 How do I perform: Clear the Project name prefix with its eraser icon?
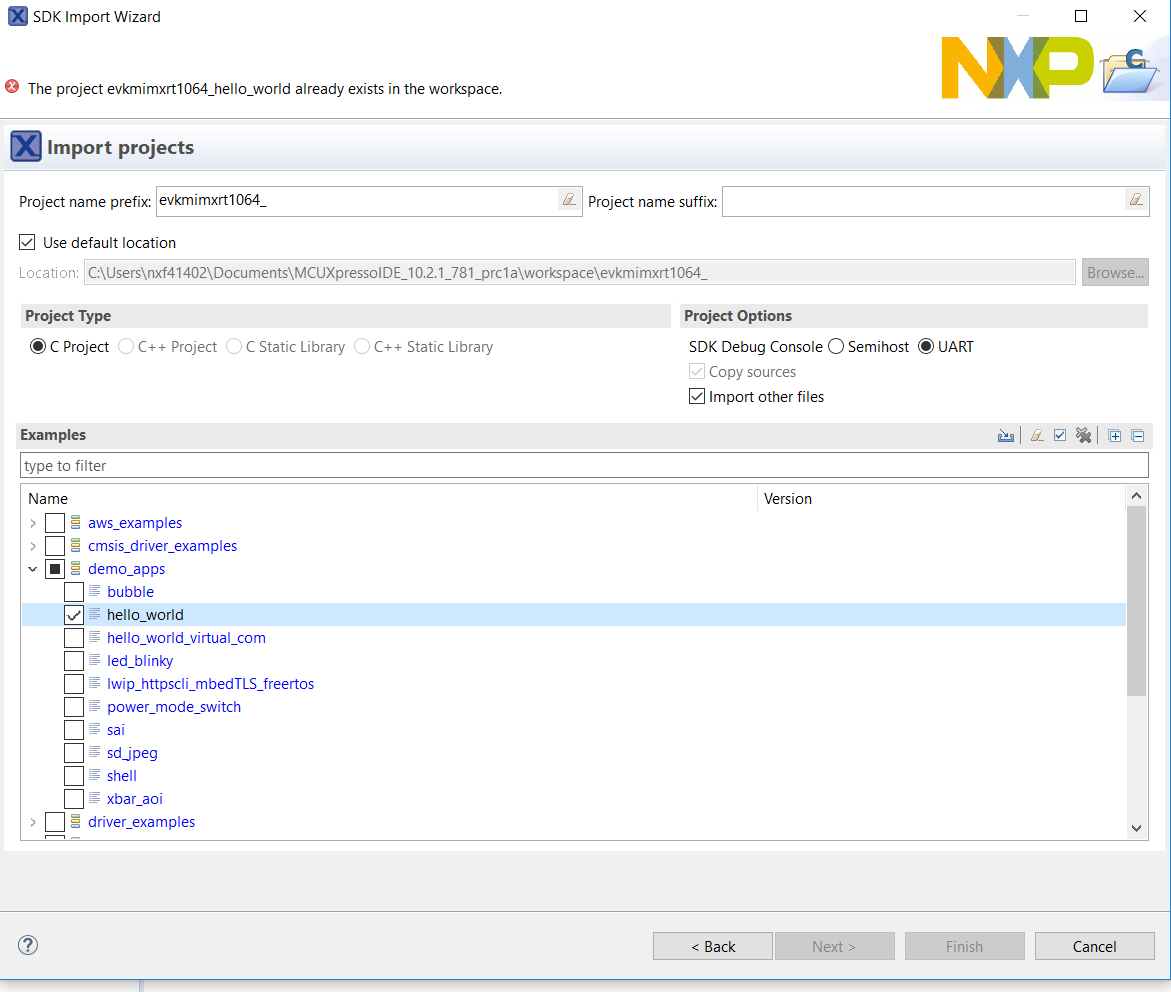569,200
